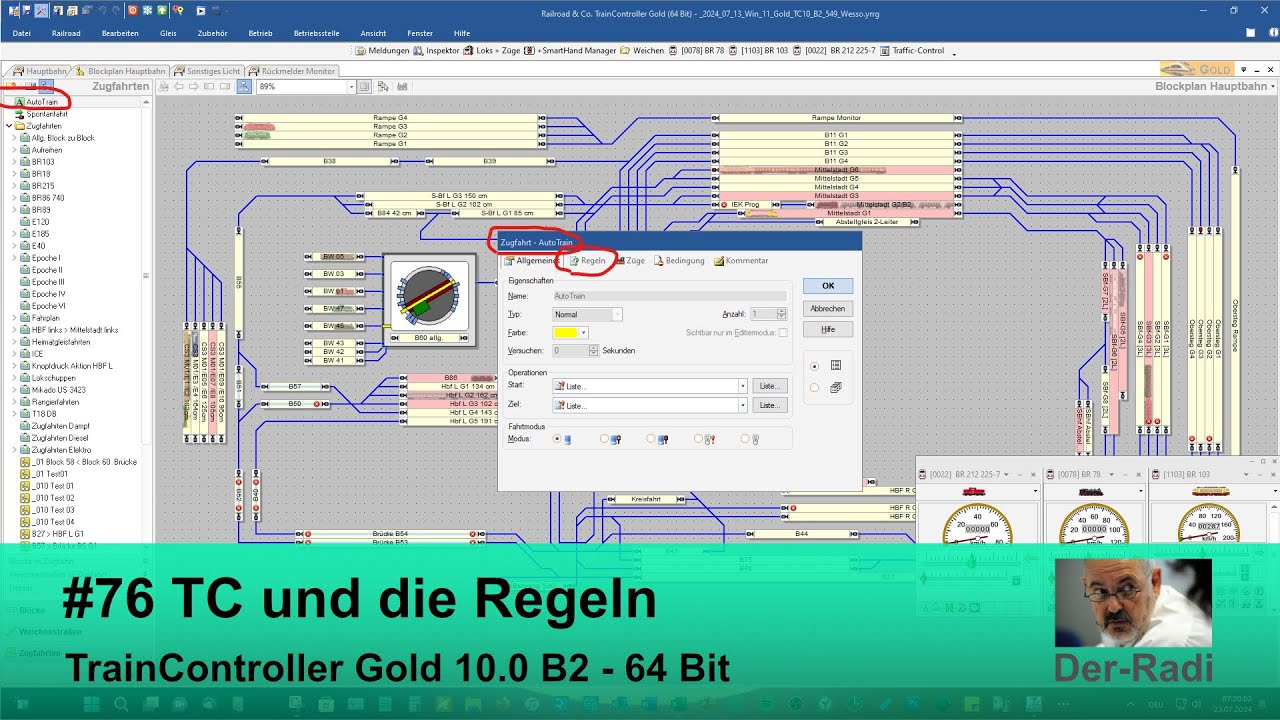The width and height of the screenshot is (1280, 720).
Task: Click the Liste... button beside Ziel
Action: coord(769,406)
